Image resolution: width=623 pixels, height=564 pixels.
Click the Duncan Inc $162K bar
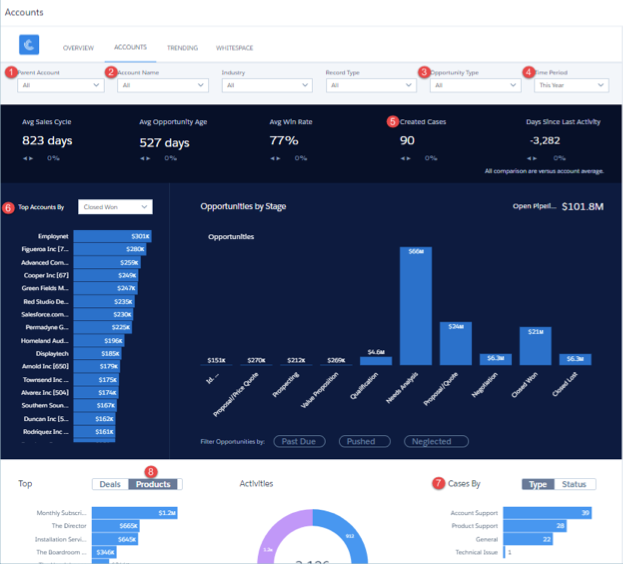[x=95, y=419]
